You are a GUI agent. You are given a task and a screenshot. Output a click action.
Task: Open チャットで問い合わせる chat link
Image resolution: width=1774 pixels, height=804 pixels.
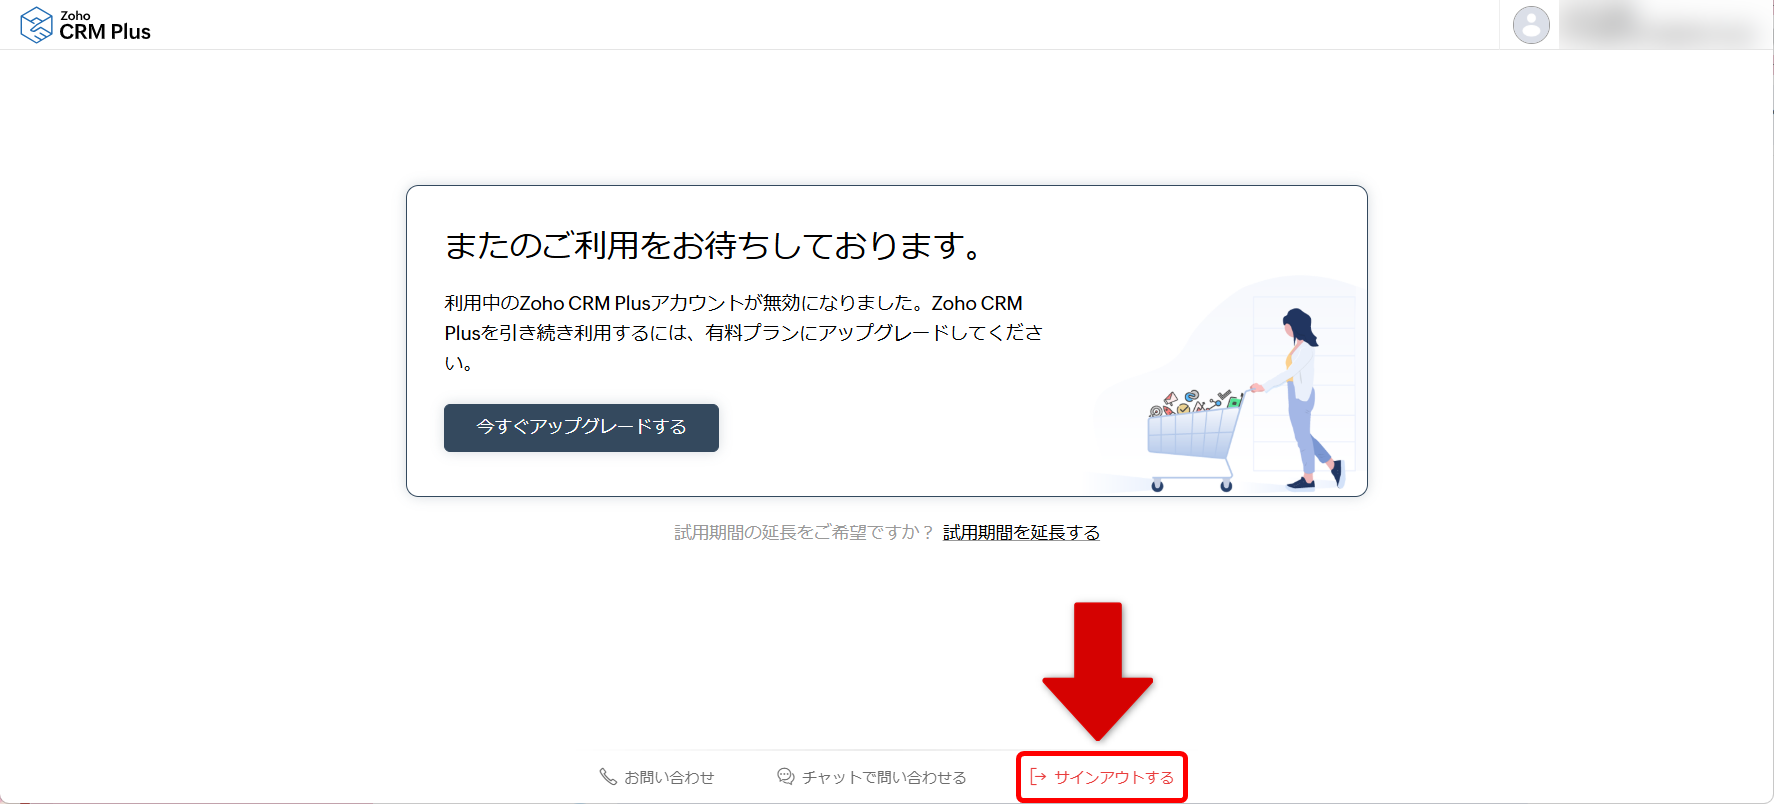(872, 777)
